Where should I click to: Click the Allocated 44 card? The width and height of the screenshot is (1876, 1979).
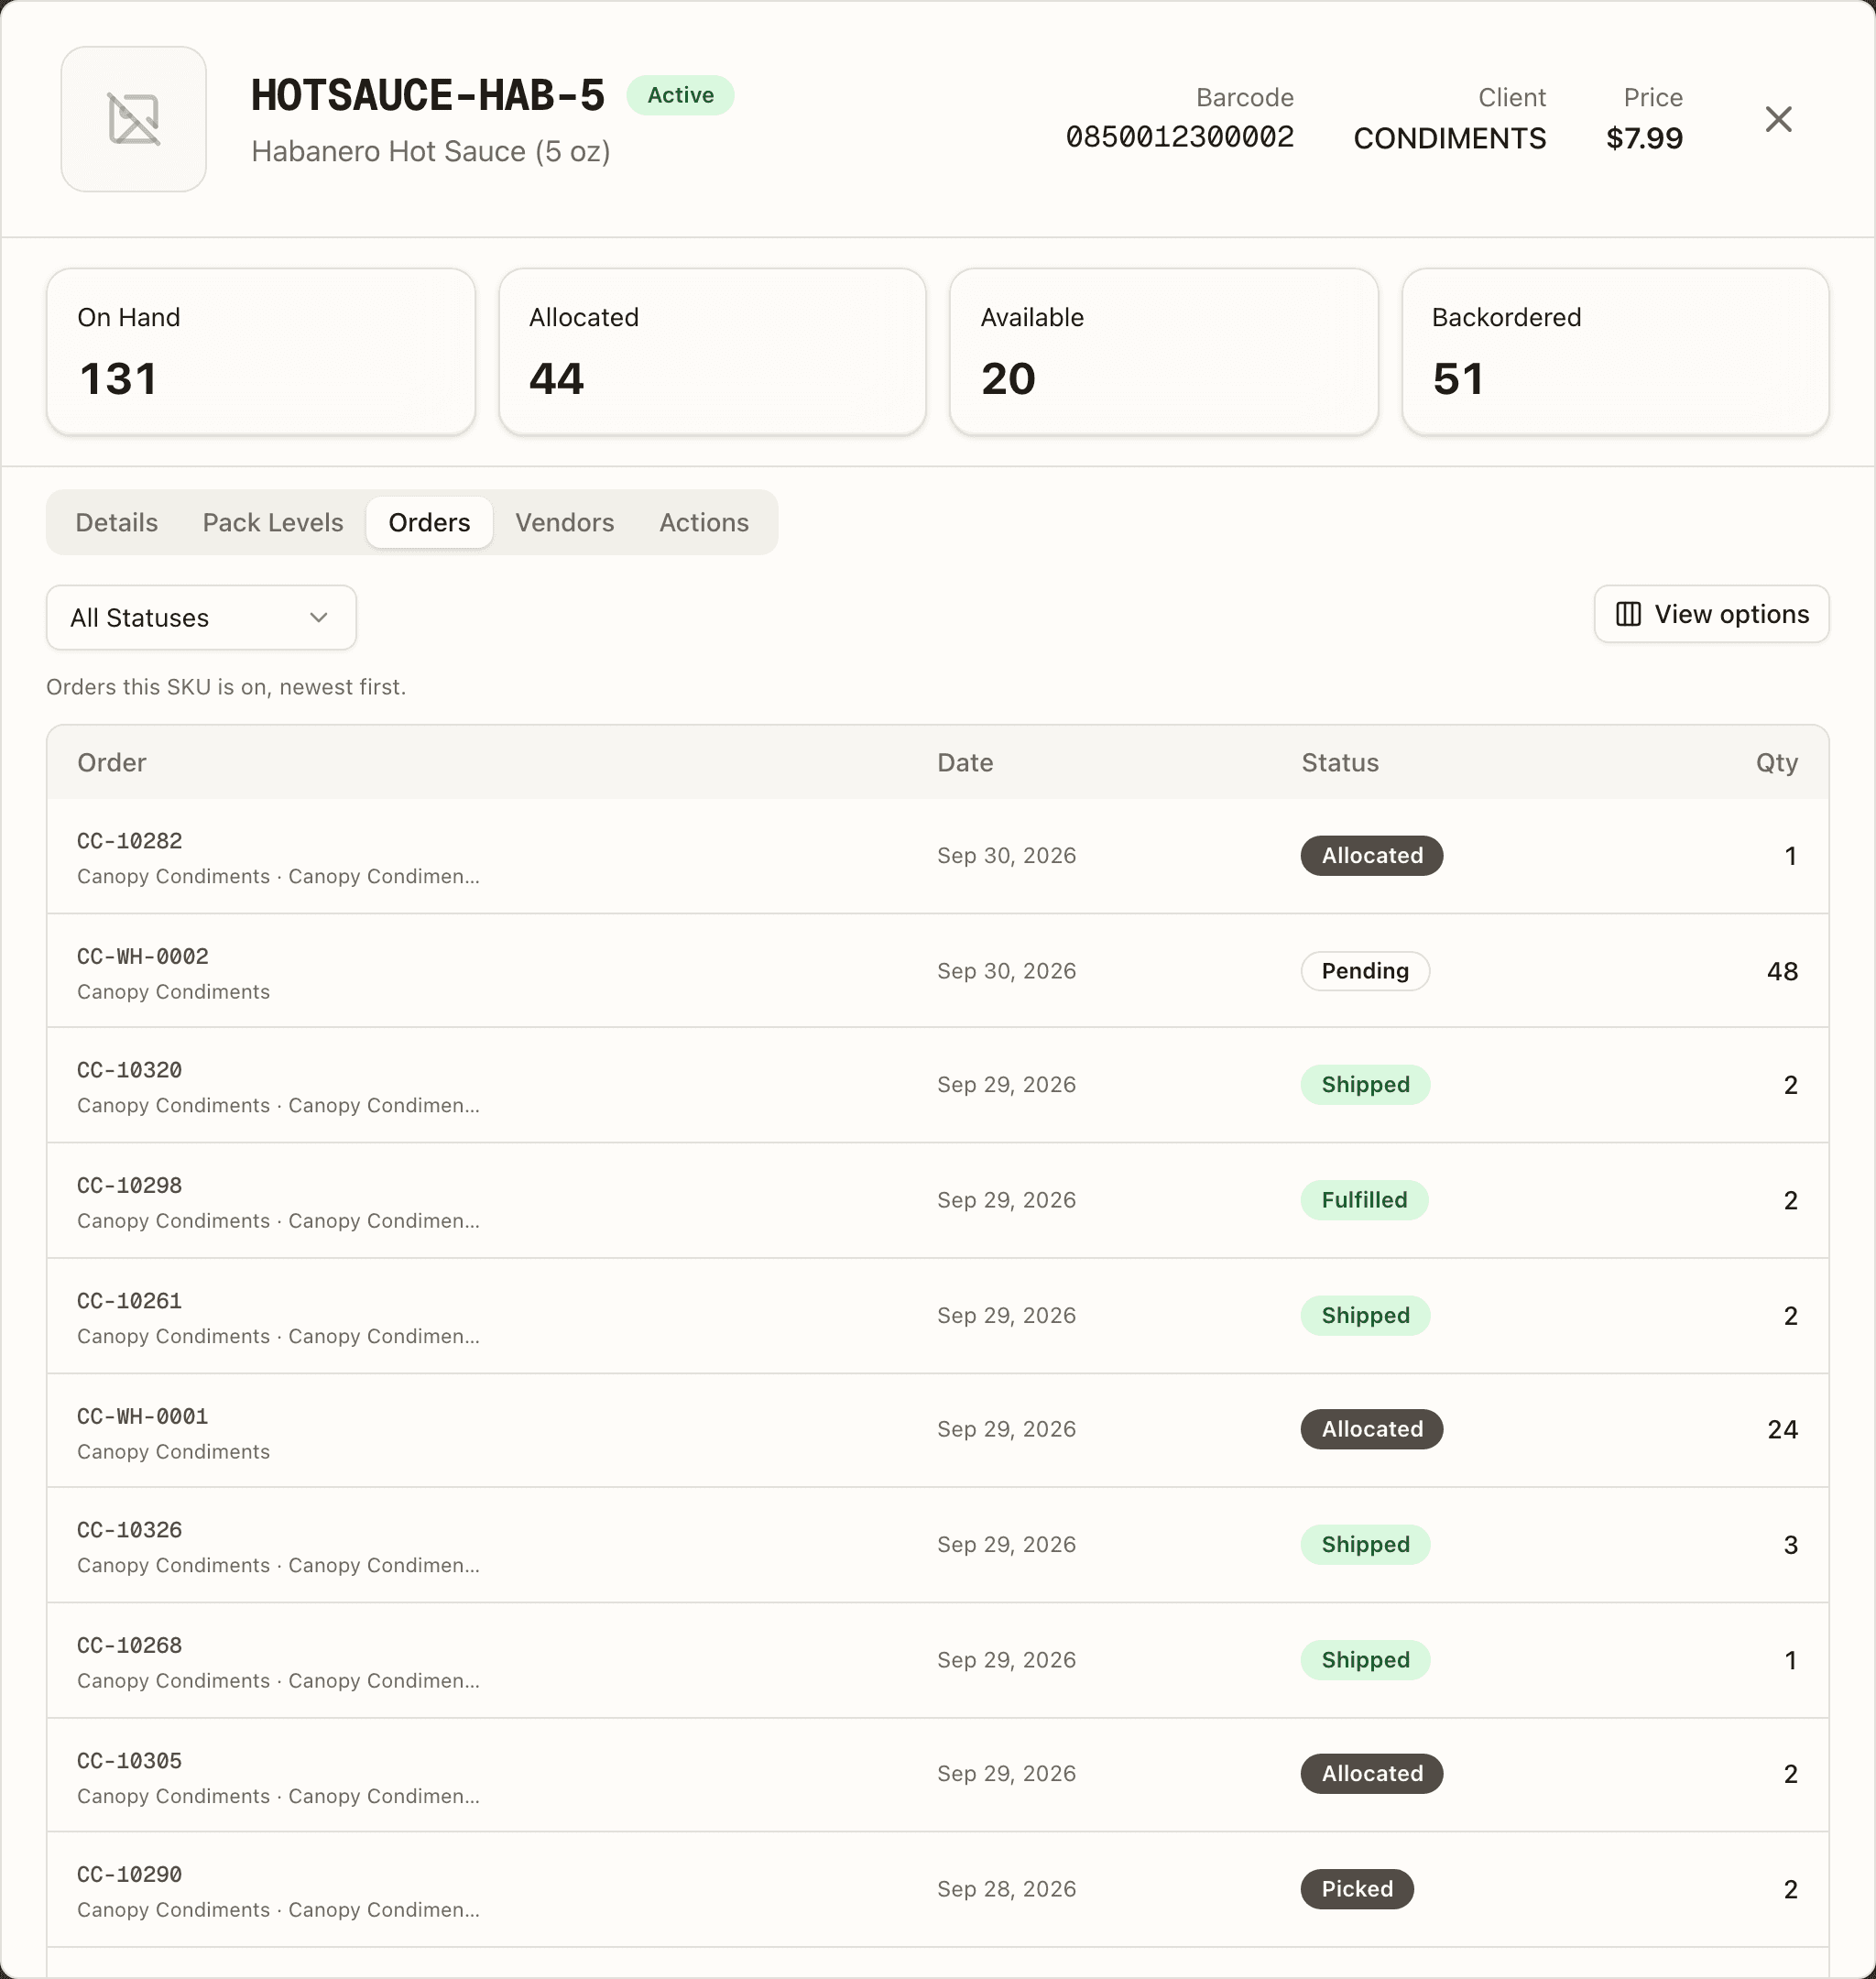point(712,351)
